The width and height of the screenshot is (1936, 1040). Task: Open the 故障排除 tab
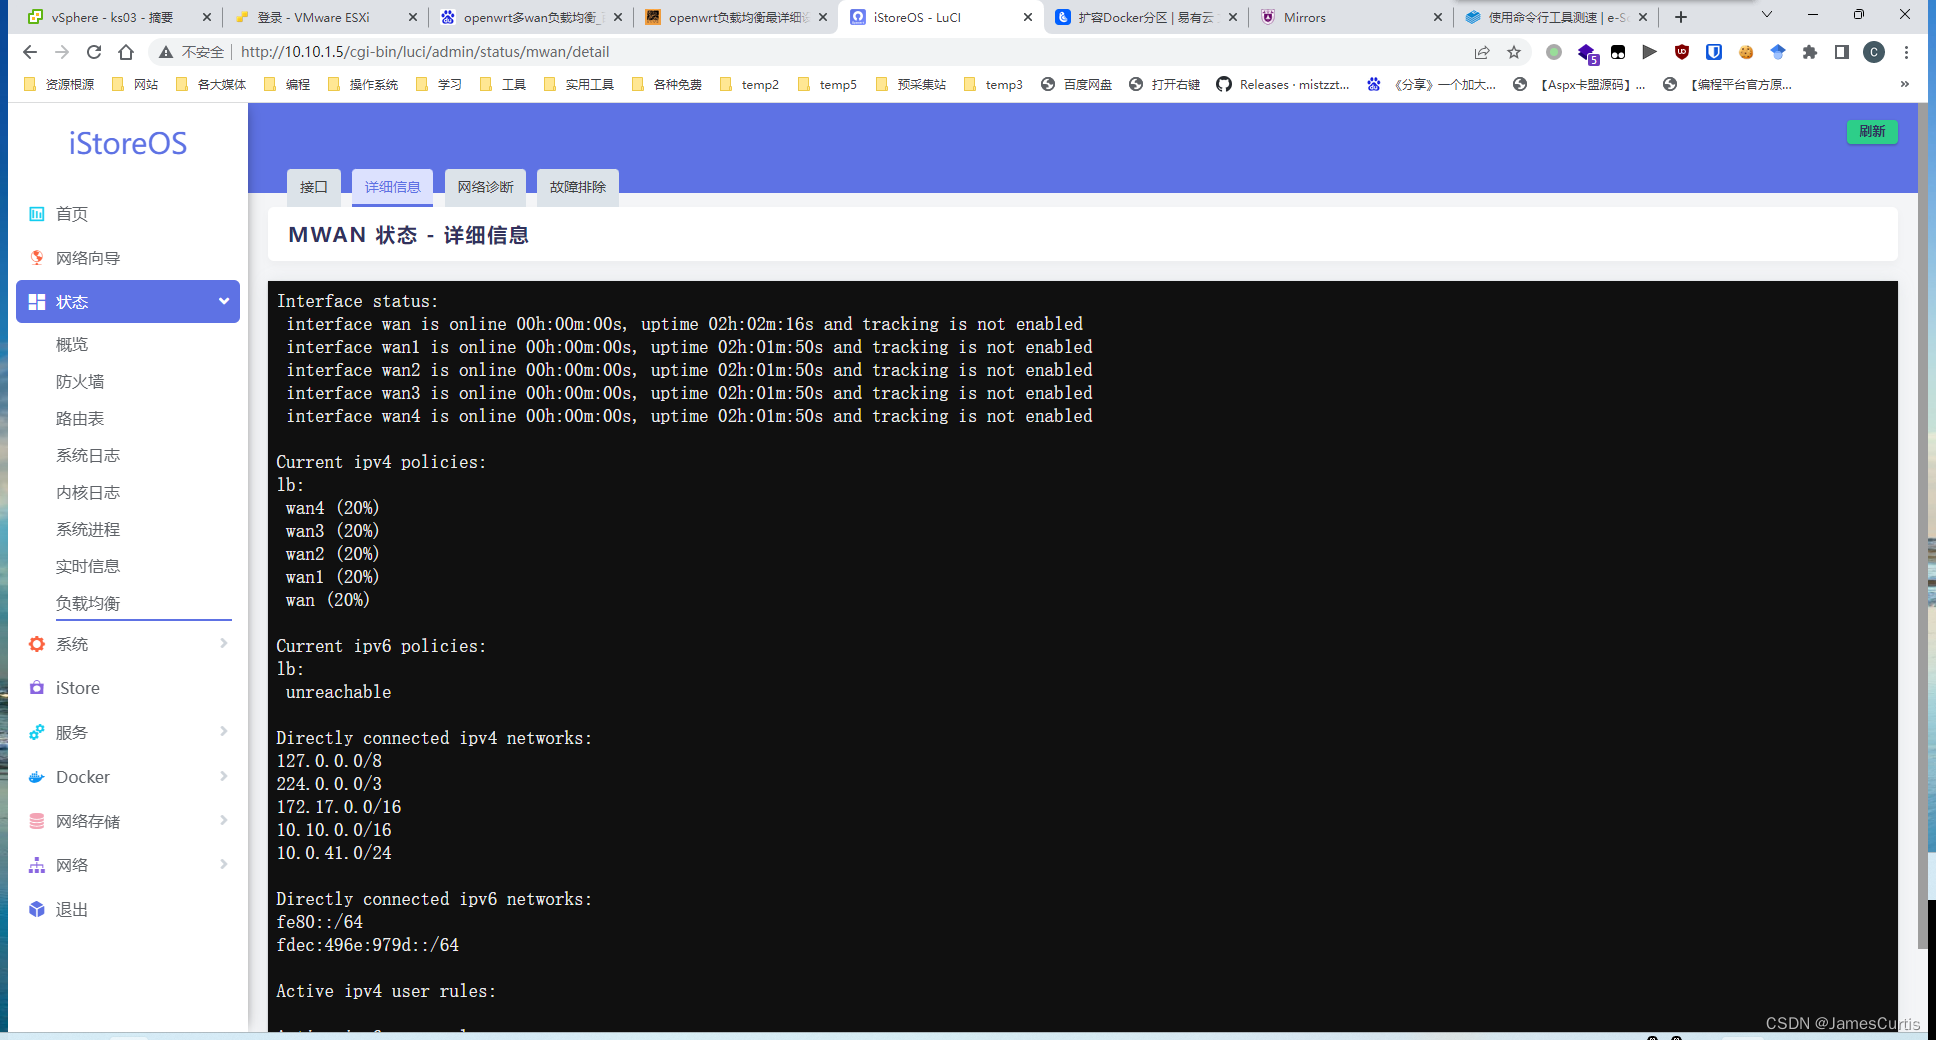click(x=577, y=186)
